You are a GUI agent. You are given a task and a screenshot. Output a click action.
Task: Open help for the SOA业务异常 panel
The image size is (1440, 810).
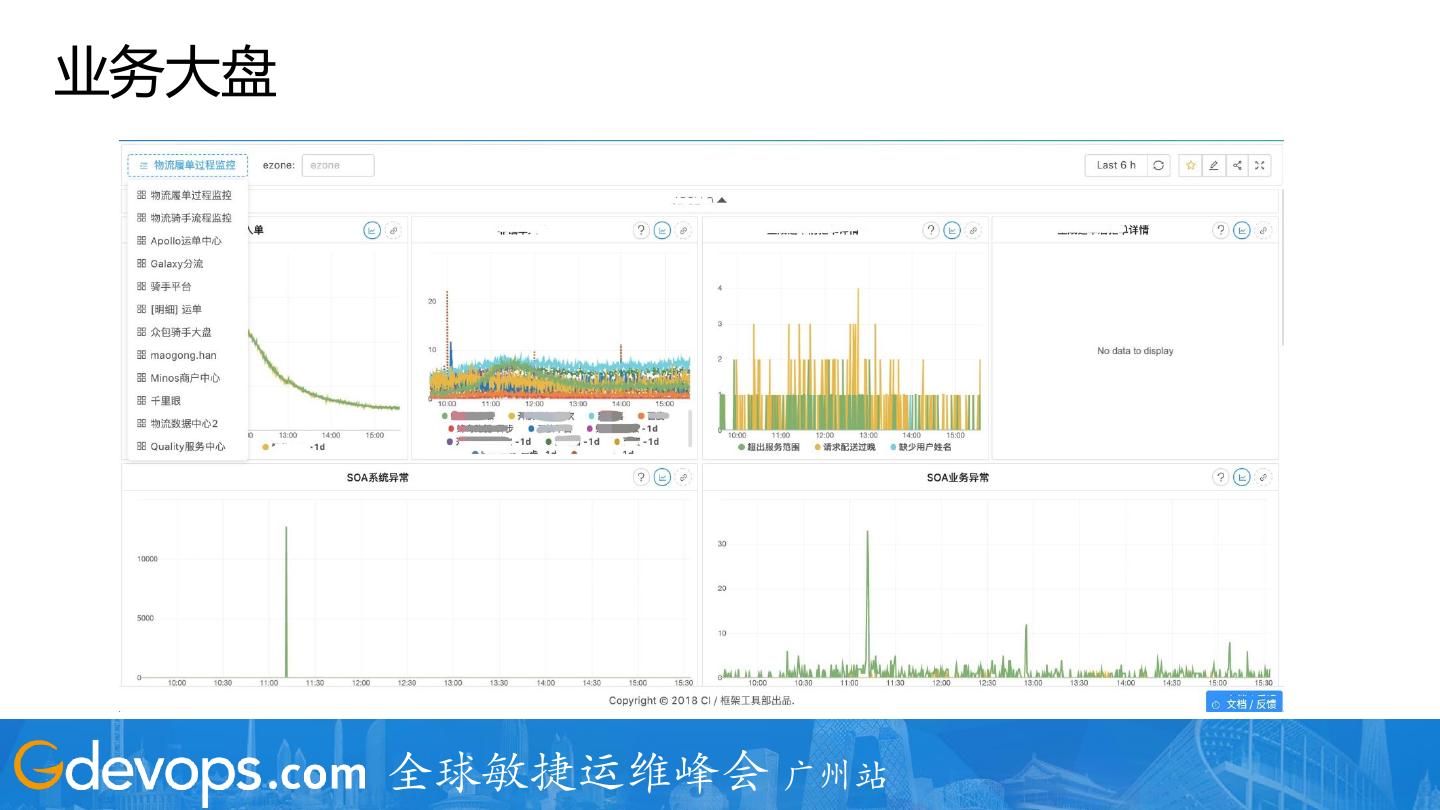1220,477
